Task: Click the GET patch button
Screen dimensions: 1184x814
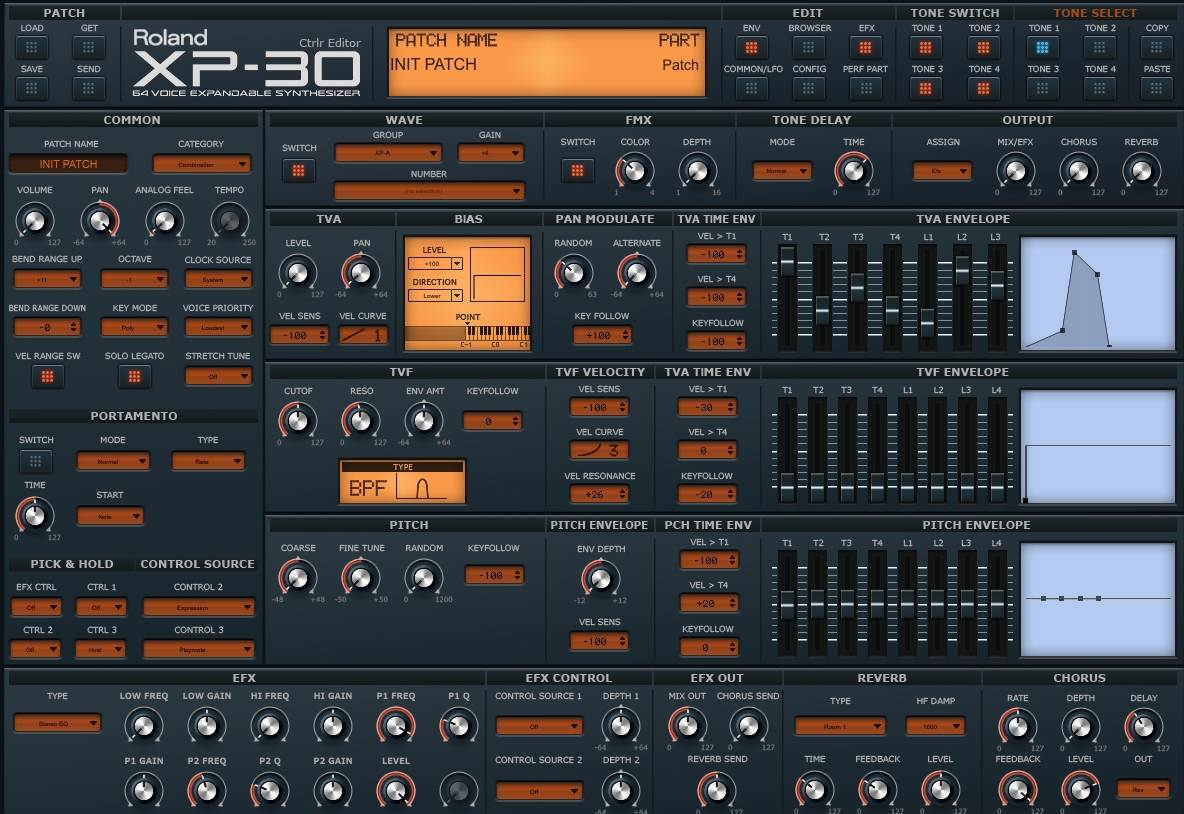Action: [88, 48]
